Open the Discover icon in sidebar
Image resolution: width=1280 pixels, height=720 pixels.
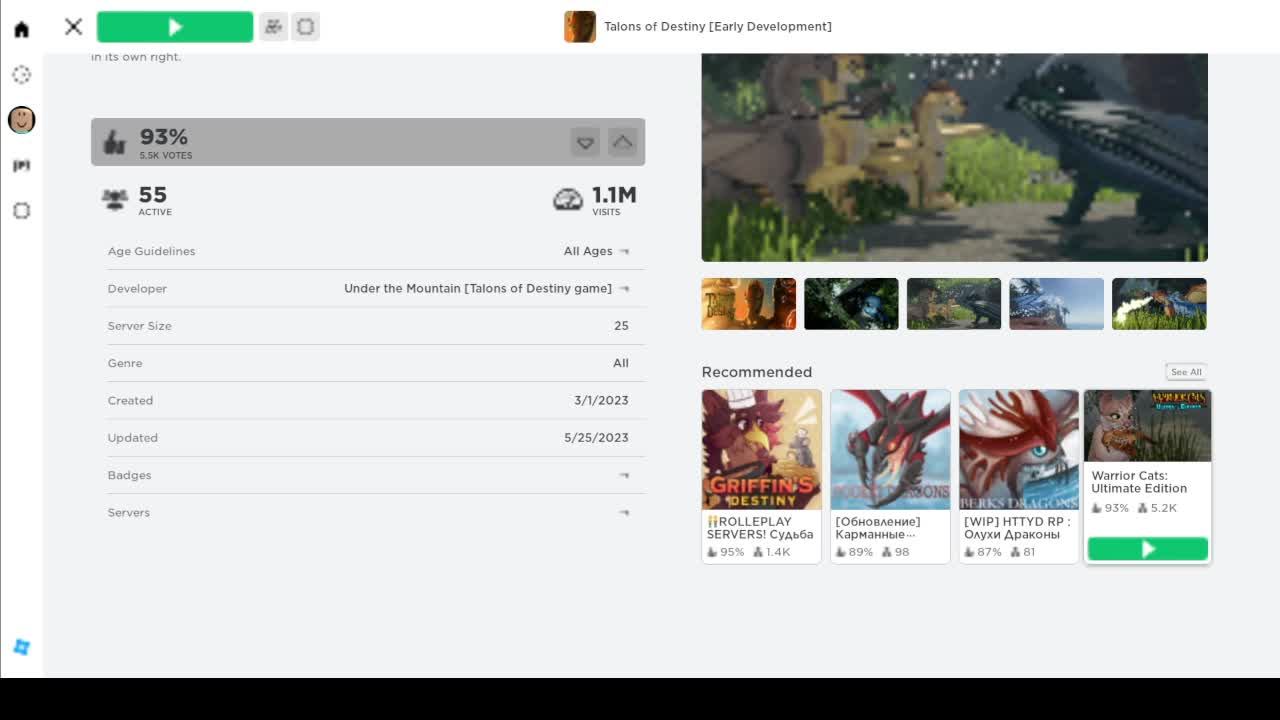pos(21,75)
